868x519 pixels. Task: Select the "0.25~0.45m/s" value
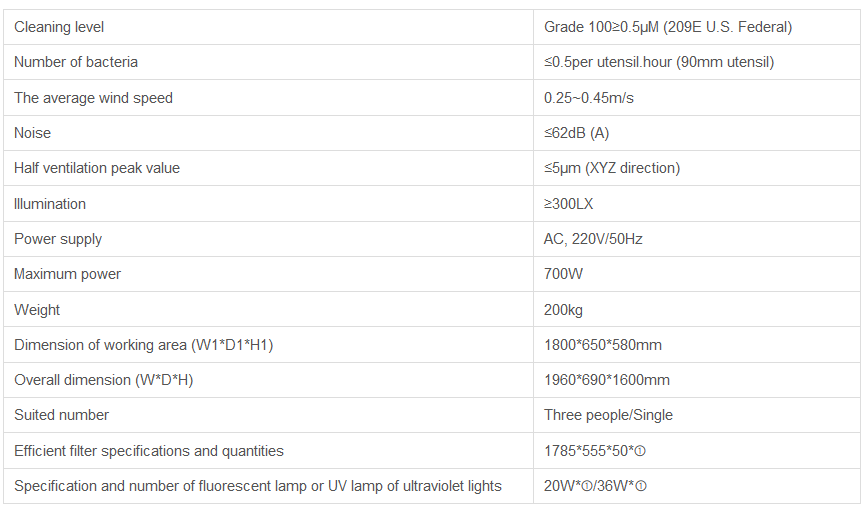pos(589,98)
